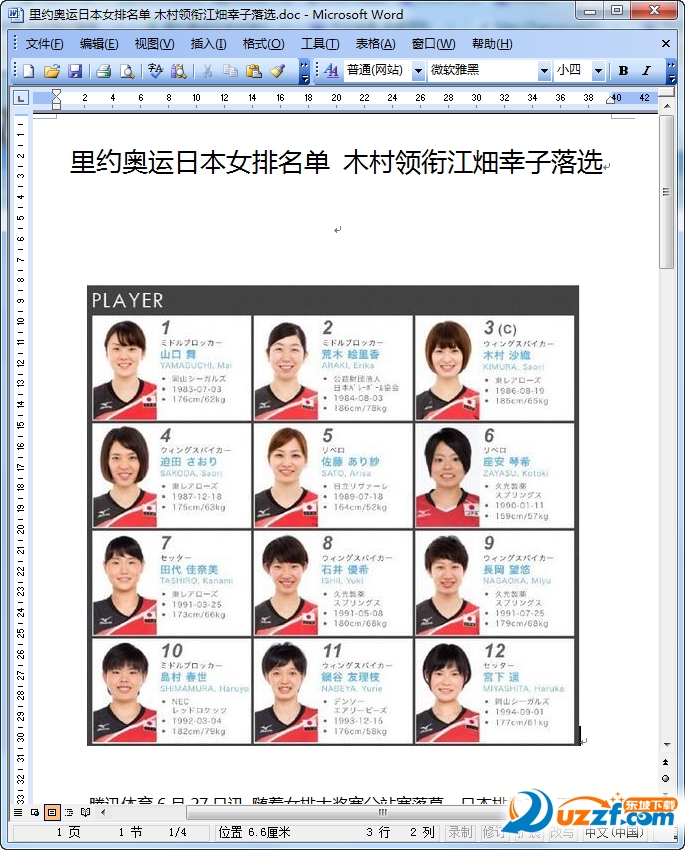Create a new blank document
The height and width of the screenshot is (850, 685).
click(x=28, y=71)
